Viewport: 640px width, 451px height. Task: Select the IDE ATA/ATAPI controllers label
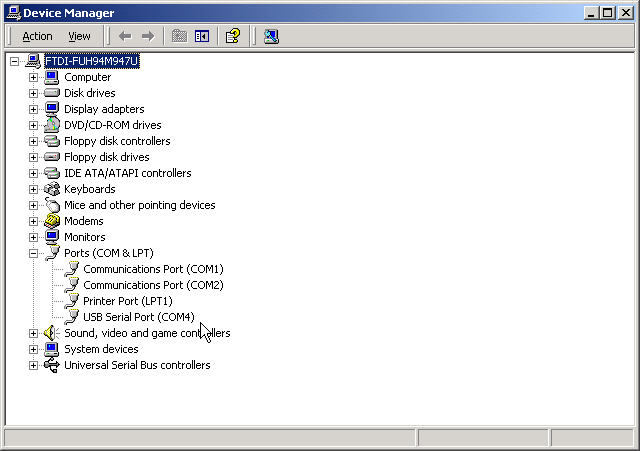coord(128,173)
